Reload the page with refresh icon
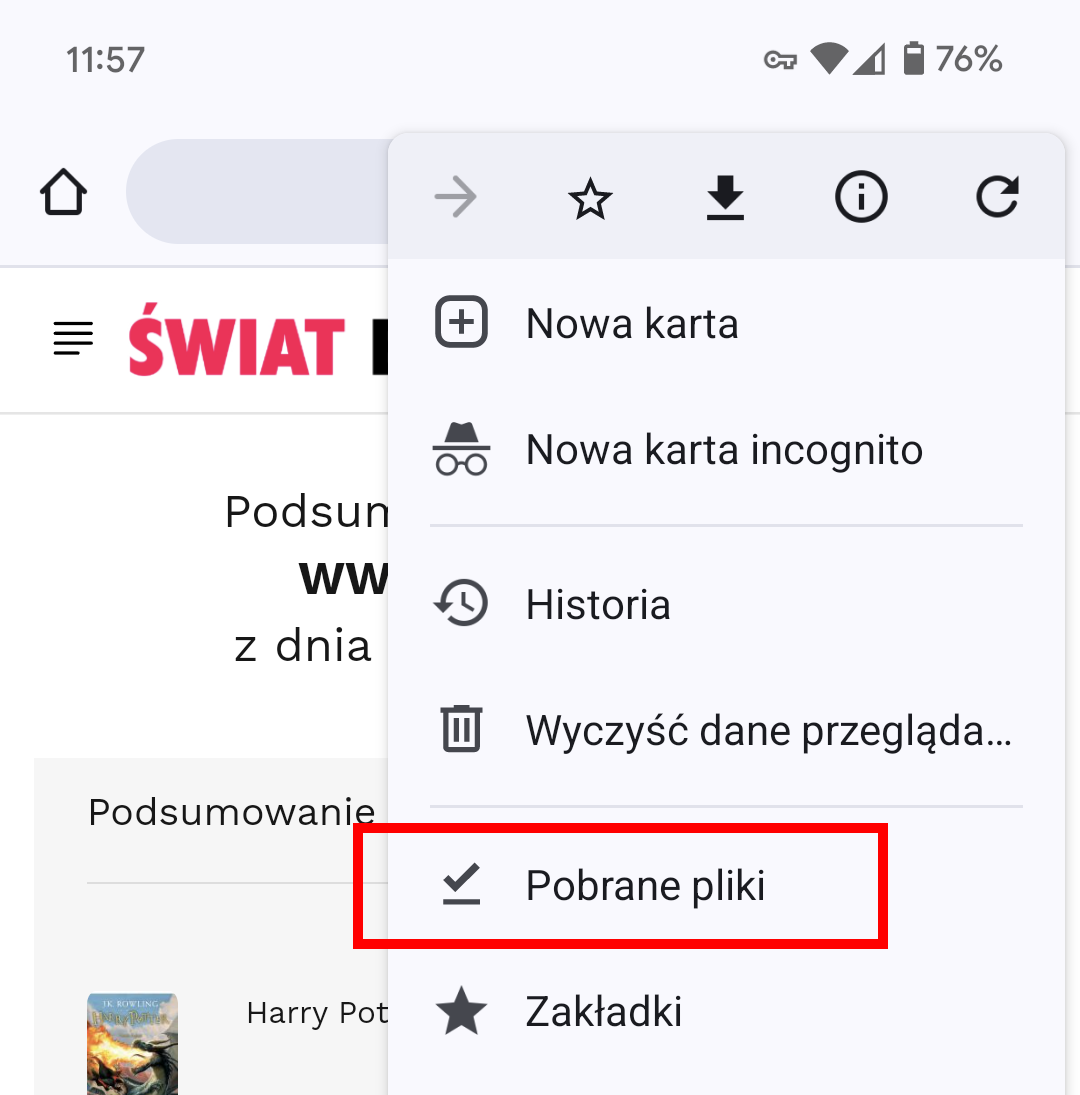1080x1095 pixels. (x=997, y=197)
